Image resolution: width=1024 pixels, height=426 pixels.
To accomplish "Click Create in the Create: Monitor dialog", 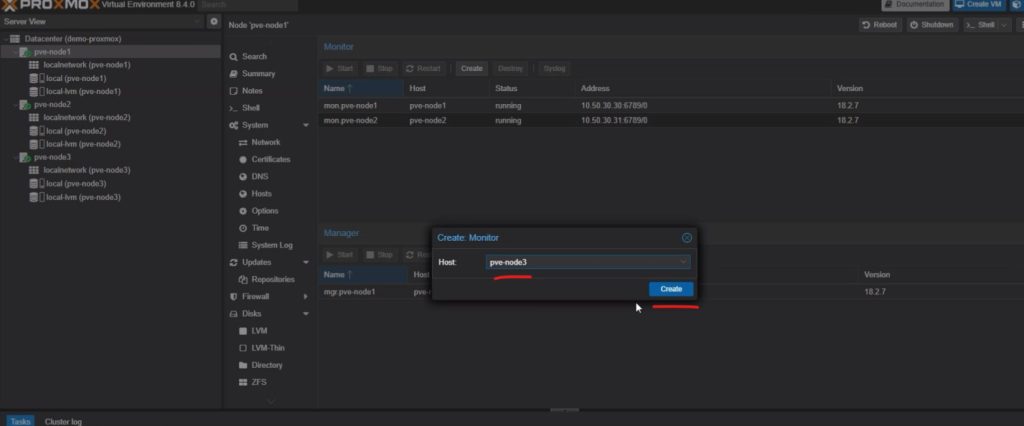I will [x=671, y=289].
